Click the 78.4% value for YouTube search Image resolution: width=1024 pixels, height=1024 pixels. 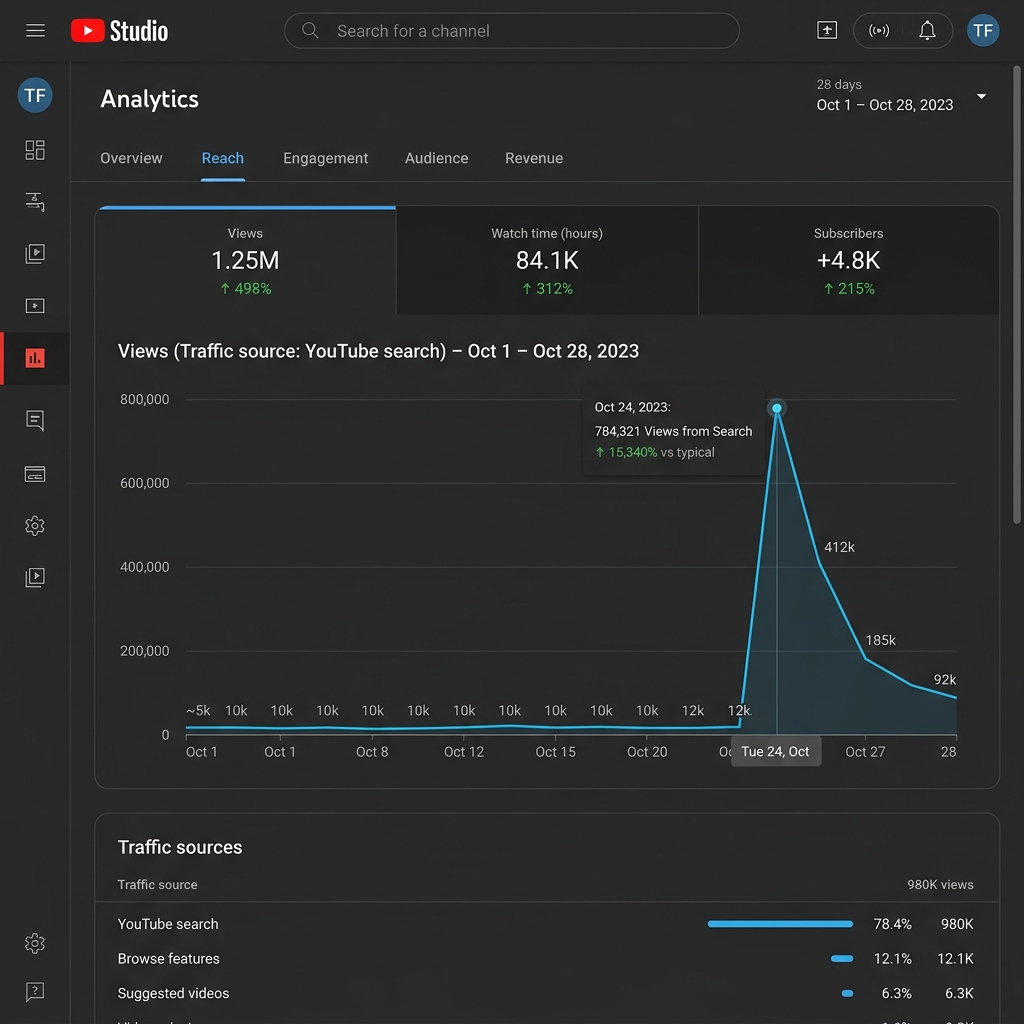tap(892, 924)
